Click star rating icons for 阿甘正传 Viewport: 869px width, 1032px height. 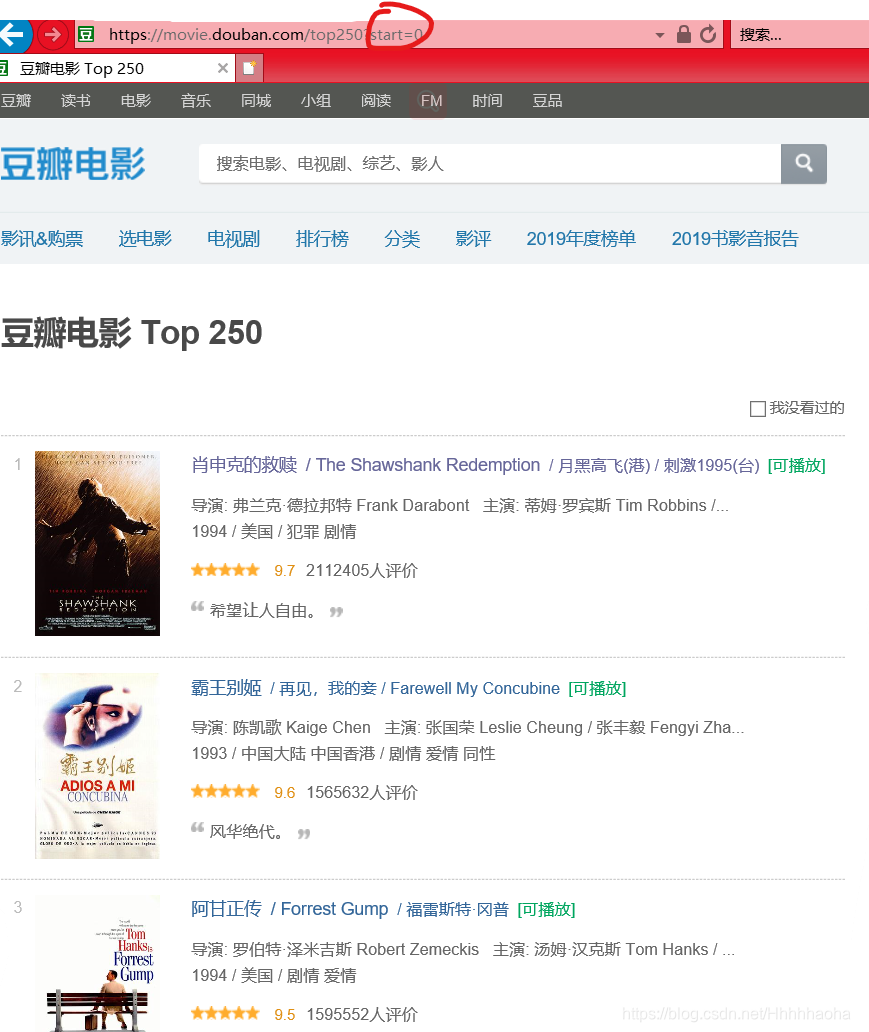[225, 1013]
